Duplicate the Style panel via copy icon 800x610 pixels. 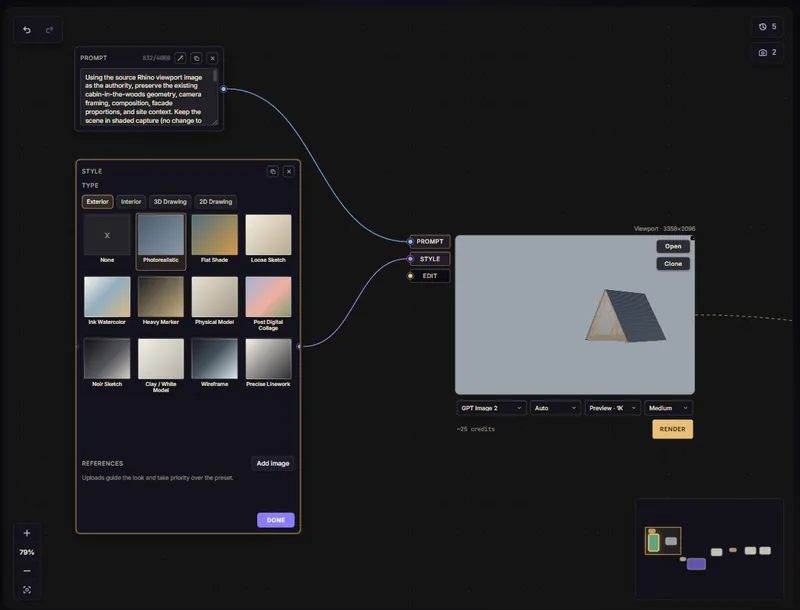273,171
